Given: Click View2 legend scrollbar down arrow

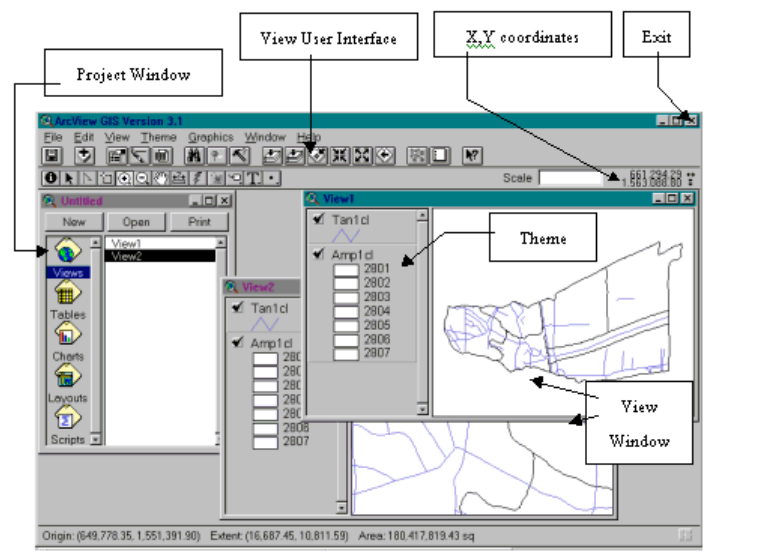Looking at the screenshot, I should pyautogui.click(x=342, y=508).
